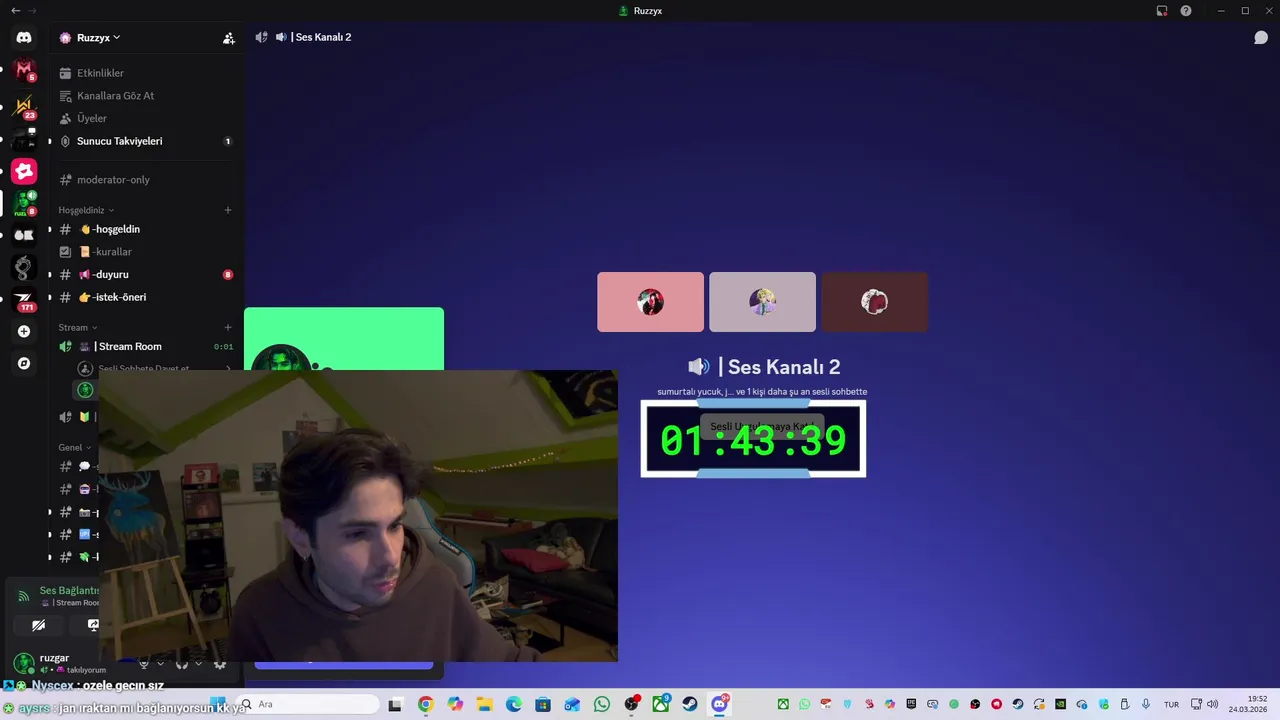
Task: Click the green 01:43:39 timer overlay
Action: 753,440
